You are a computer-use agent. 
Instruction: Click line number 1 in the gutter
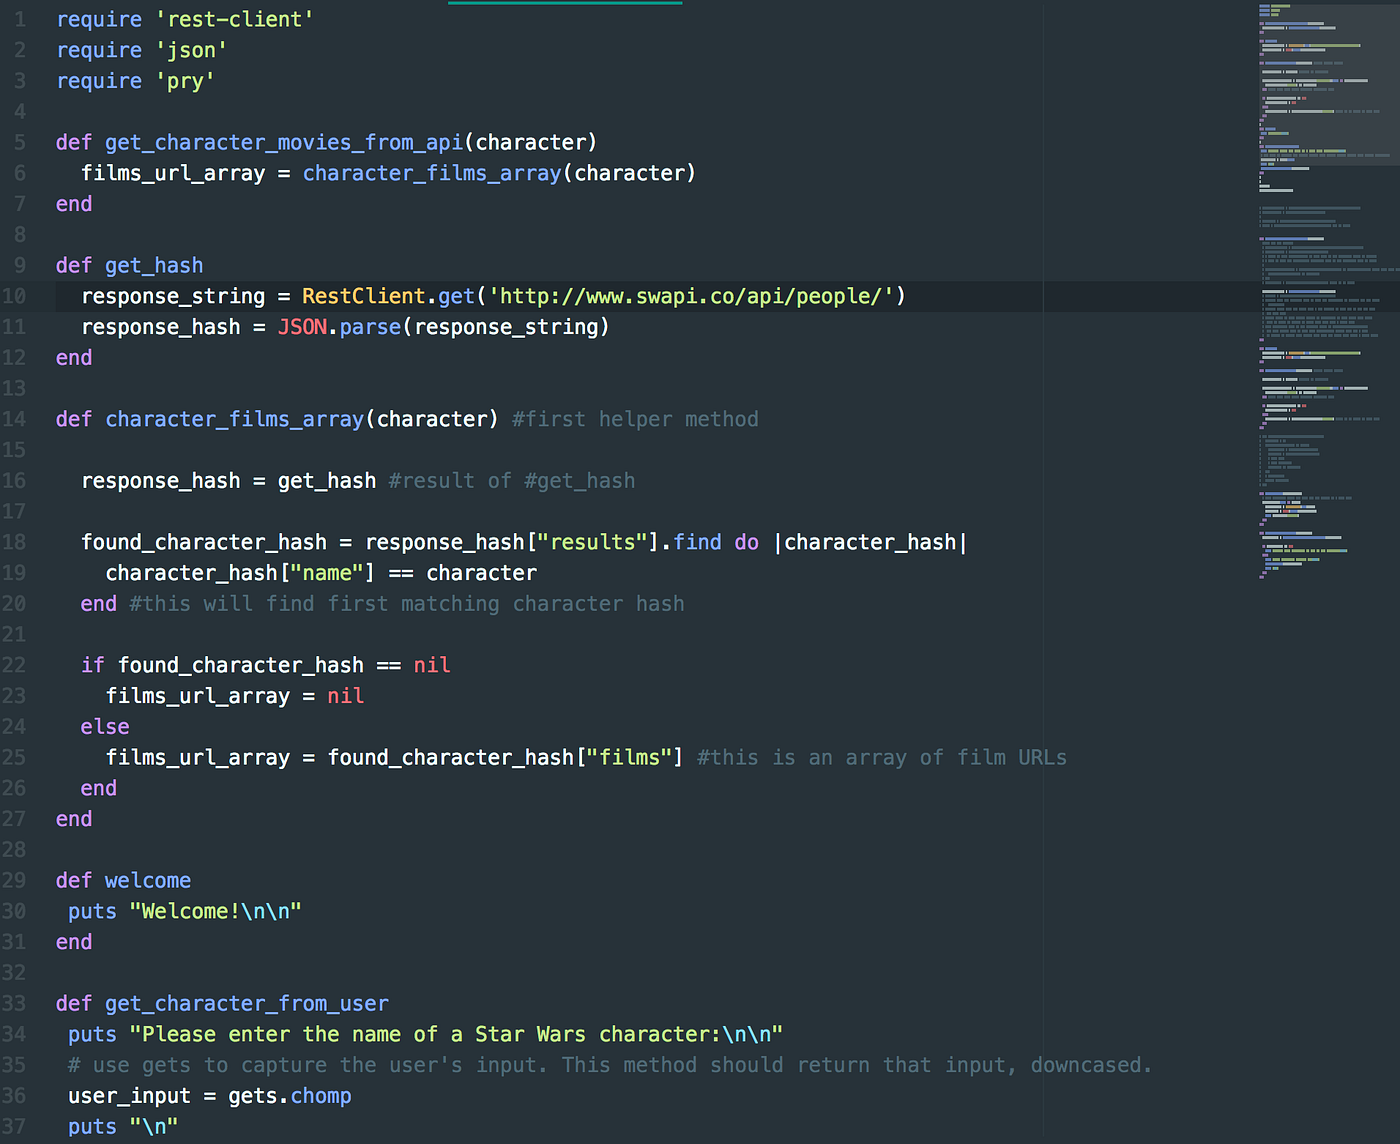tap(19, 18)
